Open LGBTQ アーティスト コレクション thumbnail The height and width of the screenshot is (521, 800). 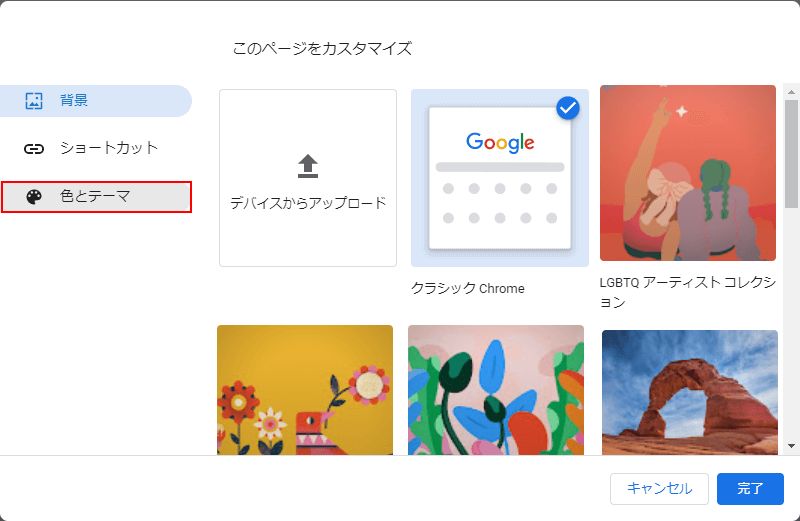(688, 173)
